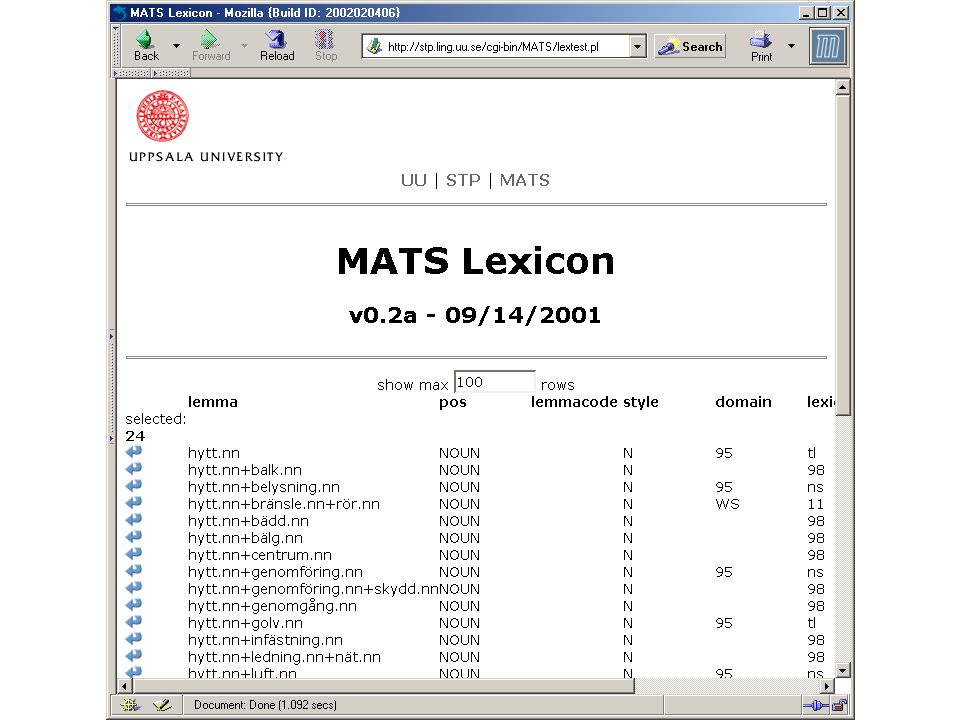
Task: Click the style column header
Action: click(x=641, y=402)
